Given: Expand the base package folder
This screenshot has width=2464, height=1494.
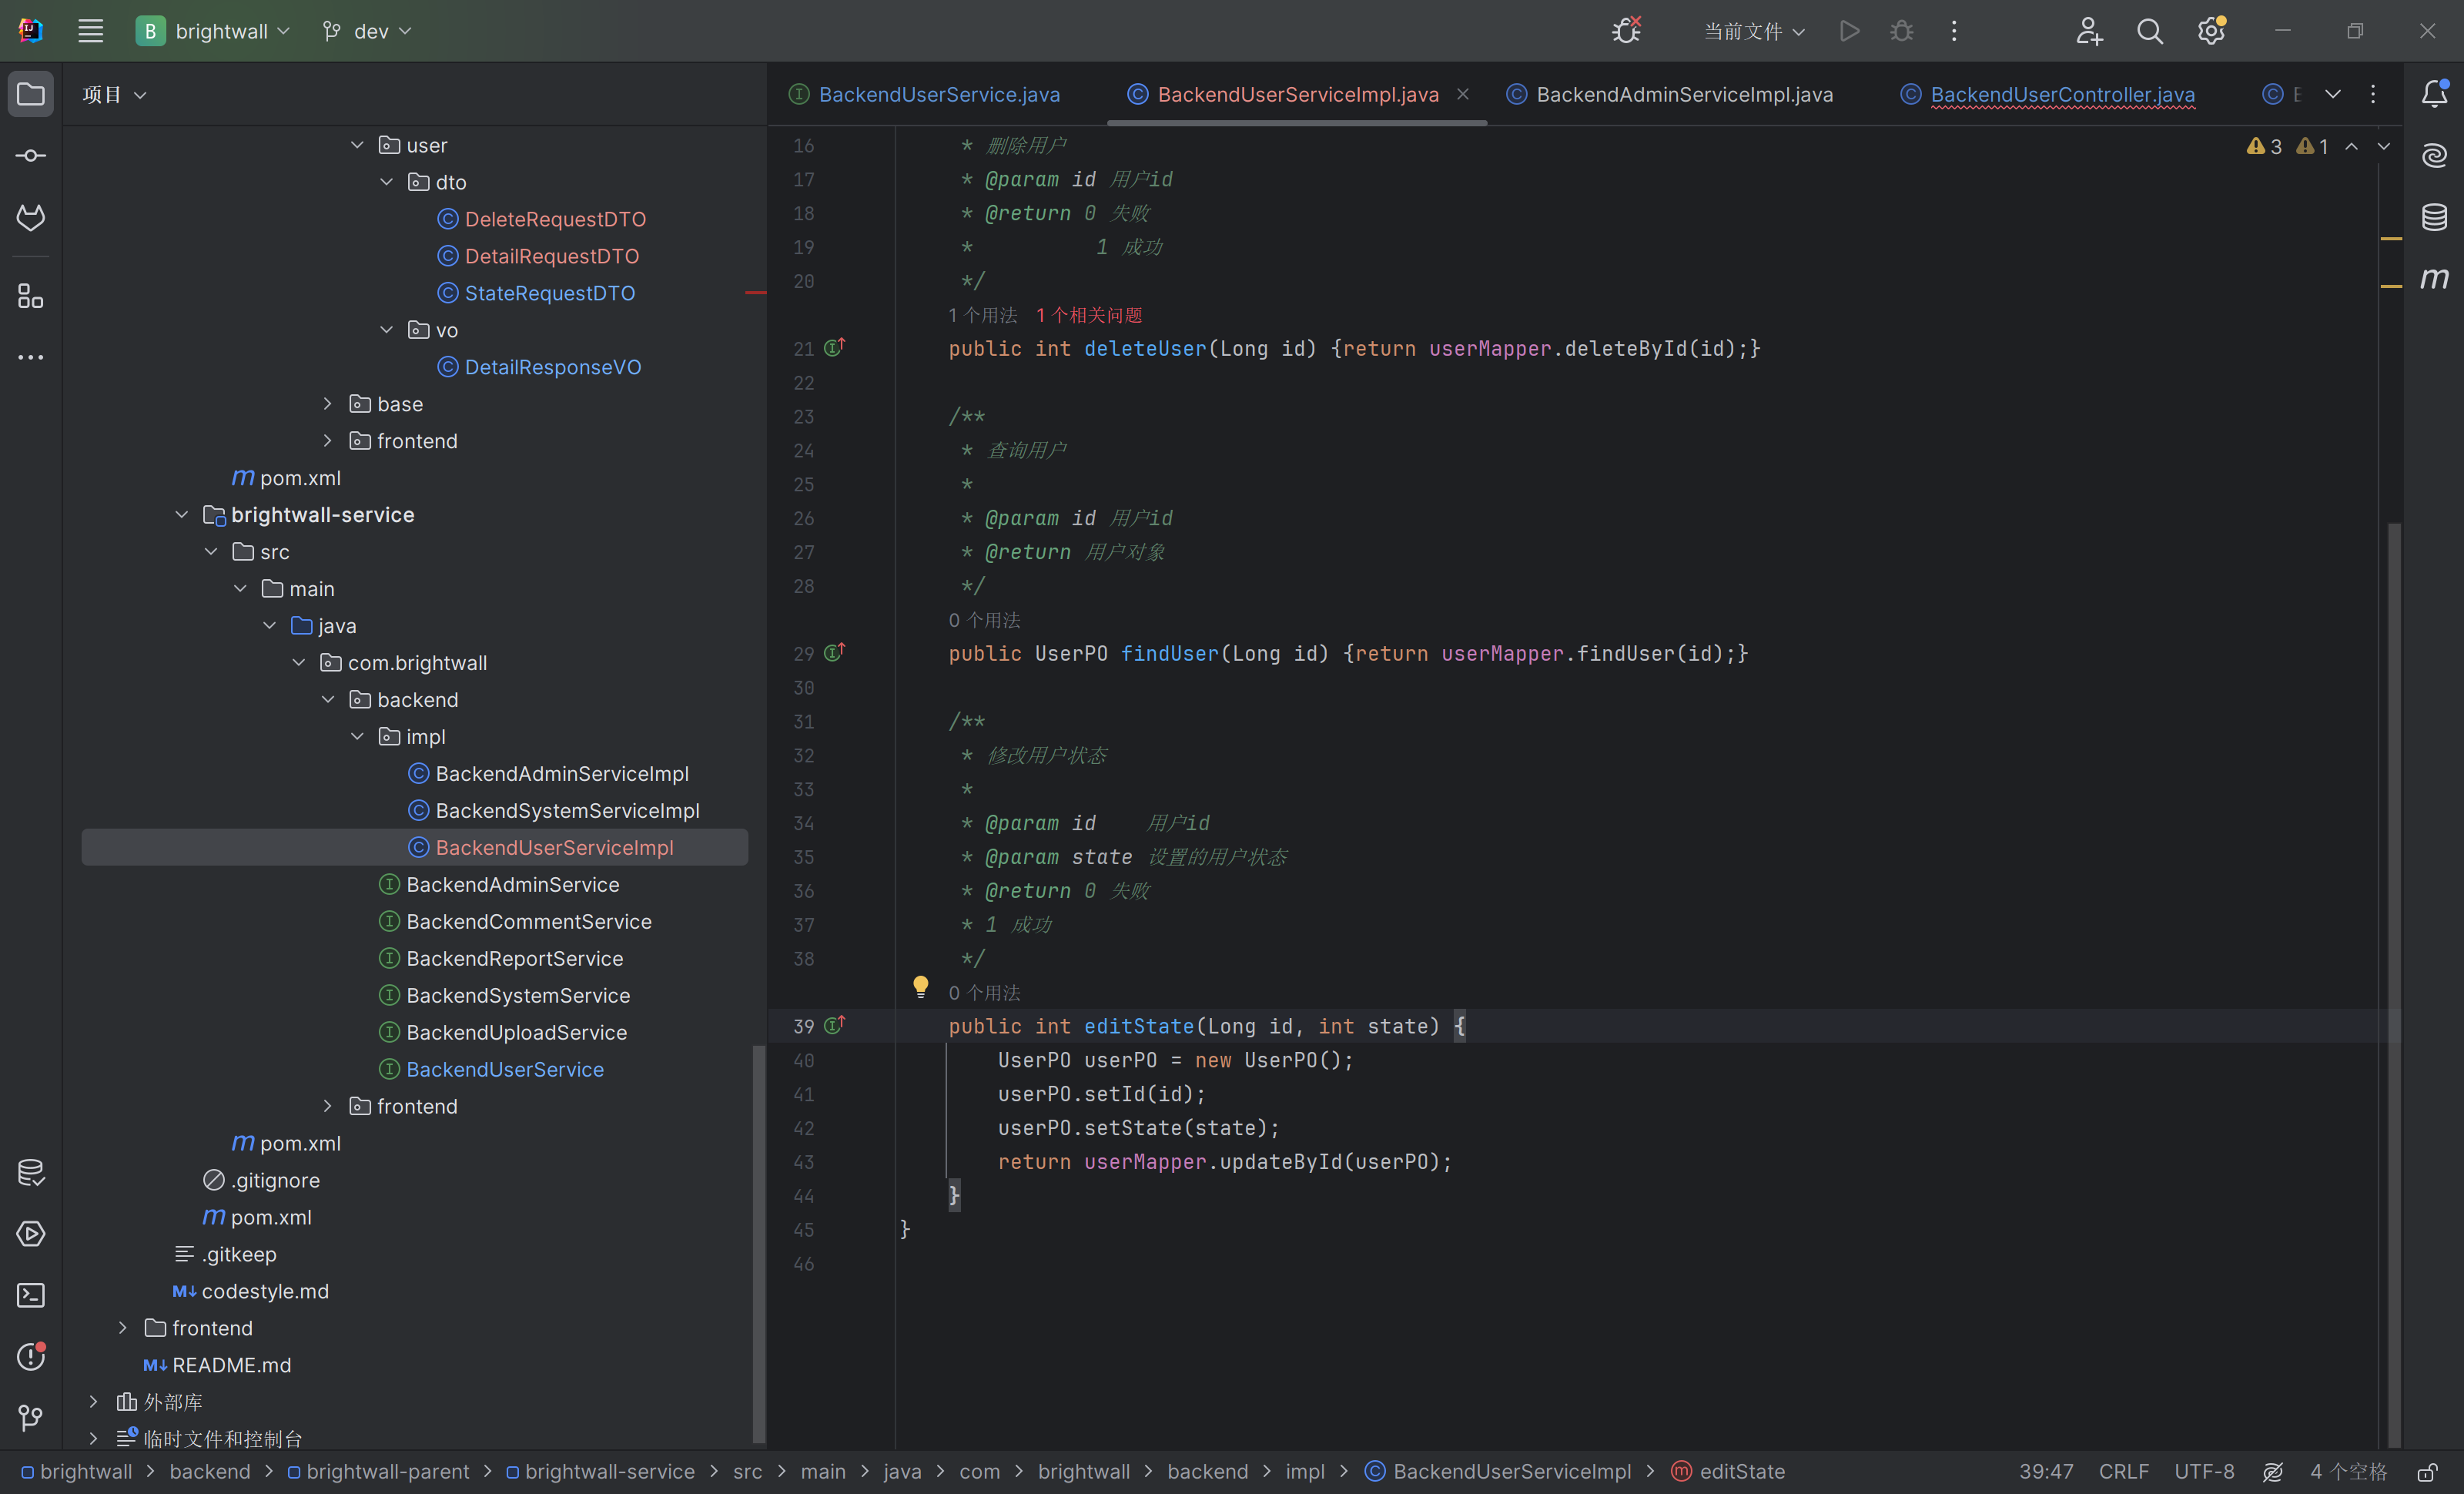Looking at the screenshot, I should point(327,404).
